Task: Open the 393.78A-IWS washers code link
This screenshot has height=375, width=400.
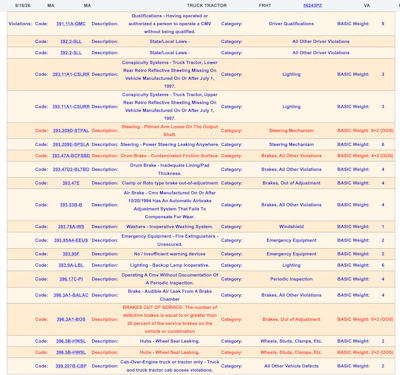Action: click(71, 227)
